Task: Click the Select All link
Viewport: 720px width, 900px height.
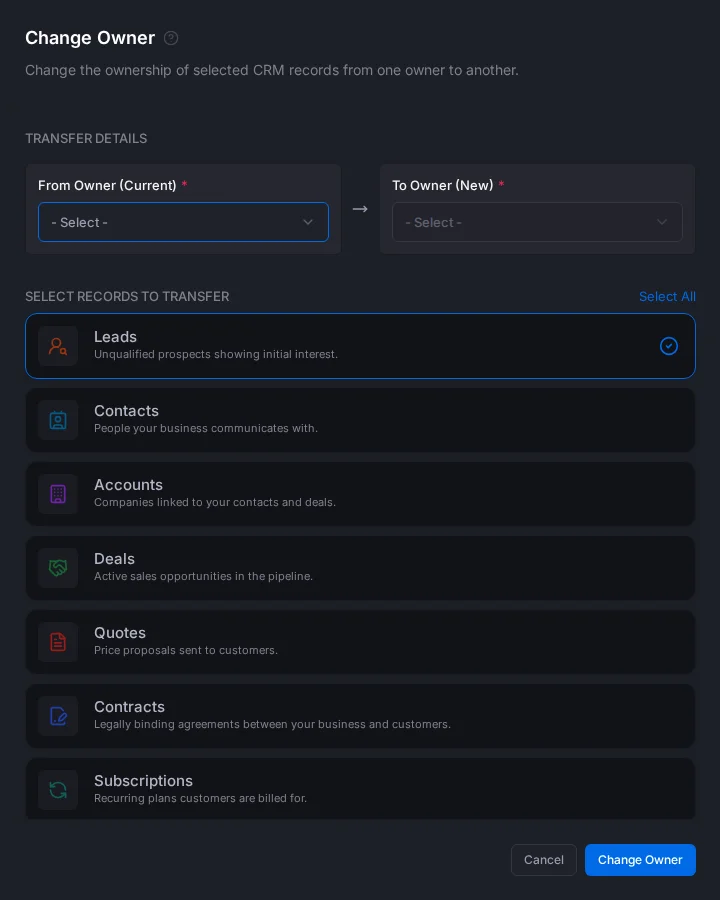Action: click(x=667, y=297)
